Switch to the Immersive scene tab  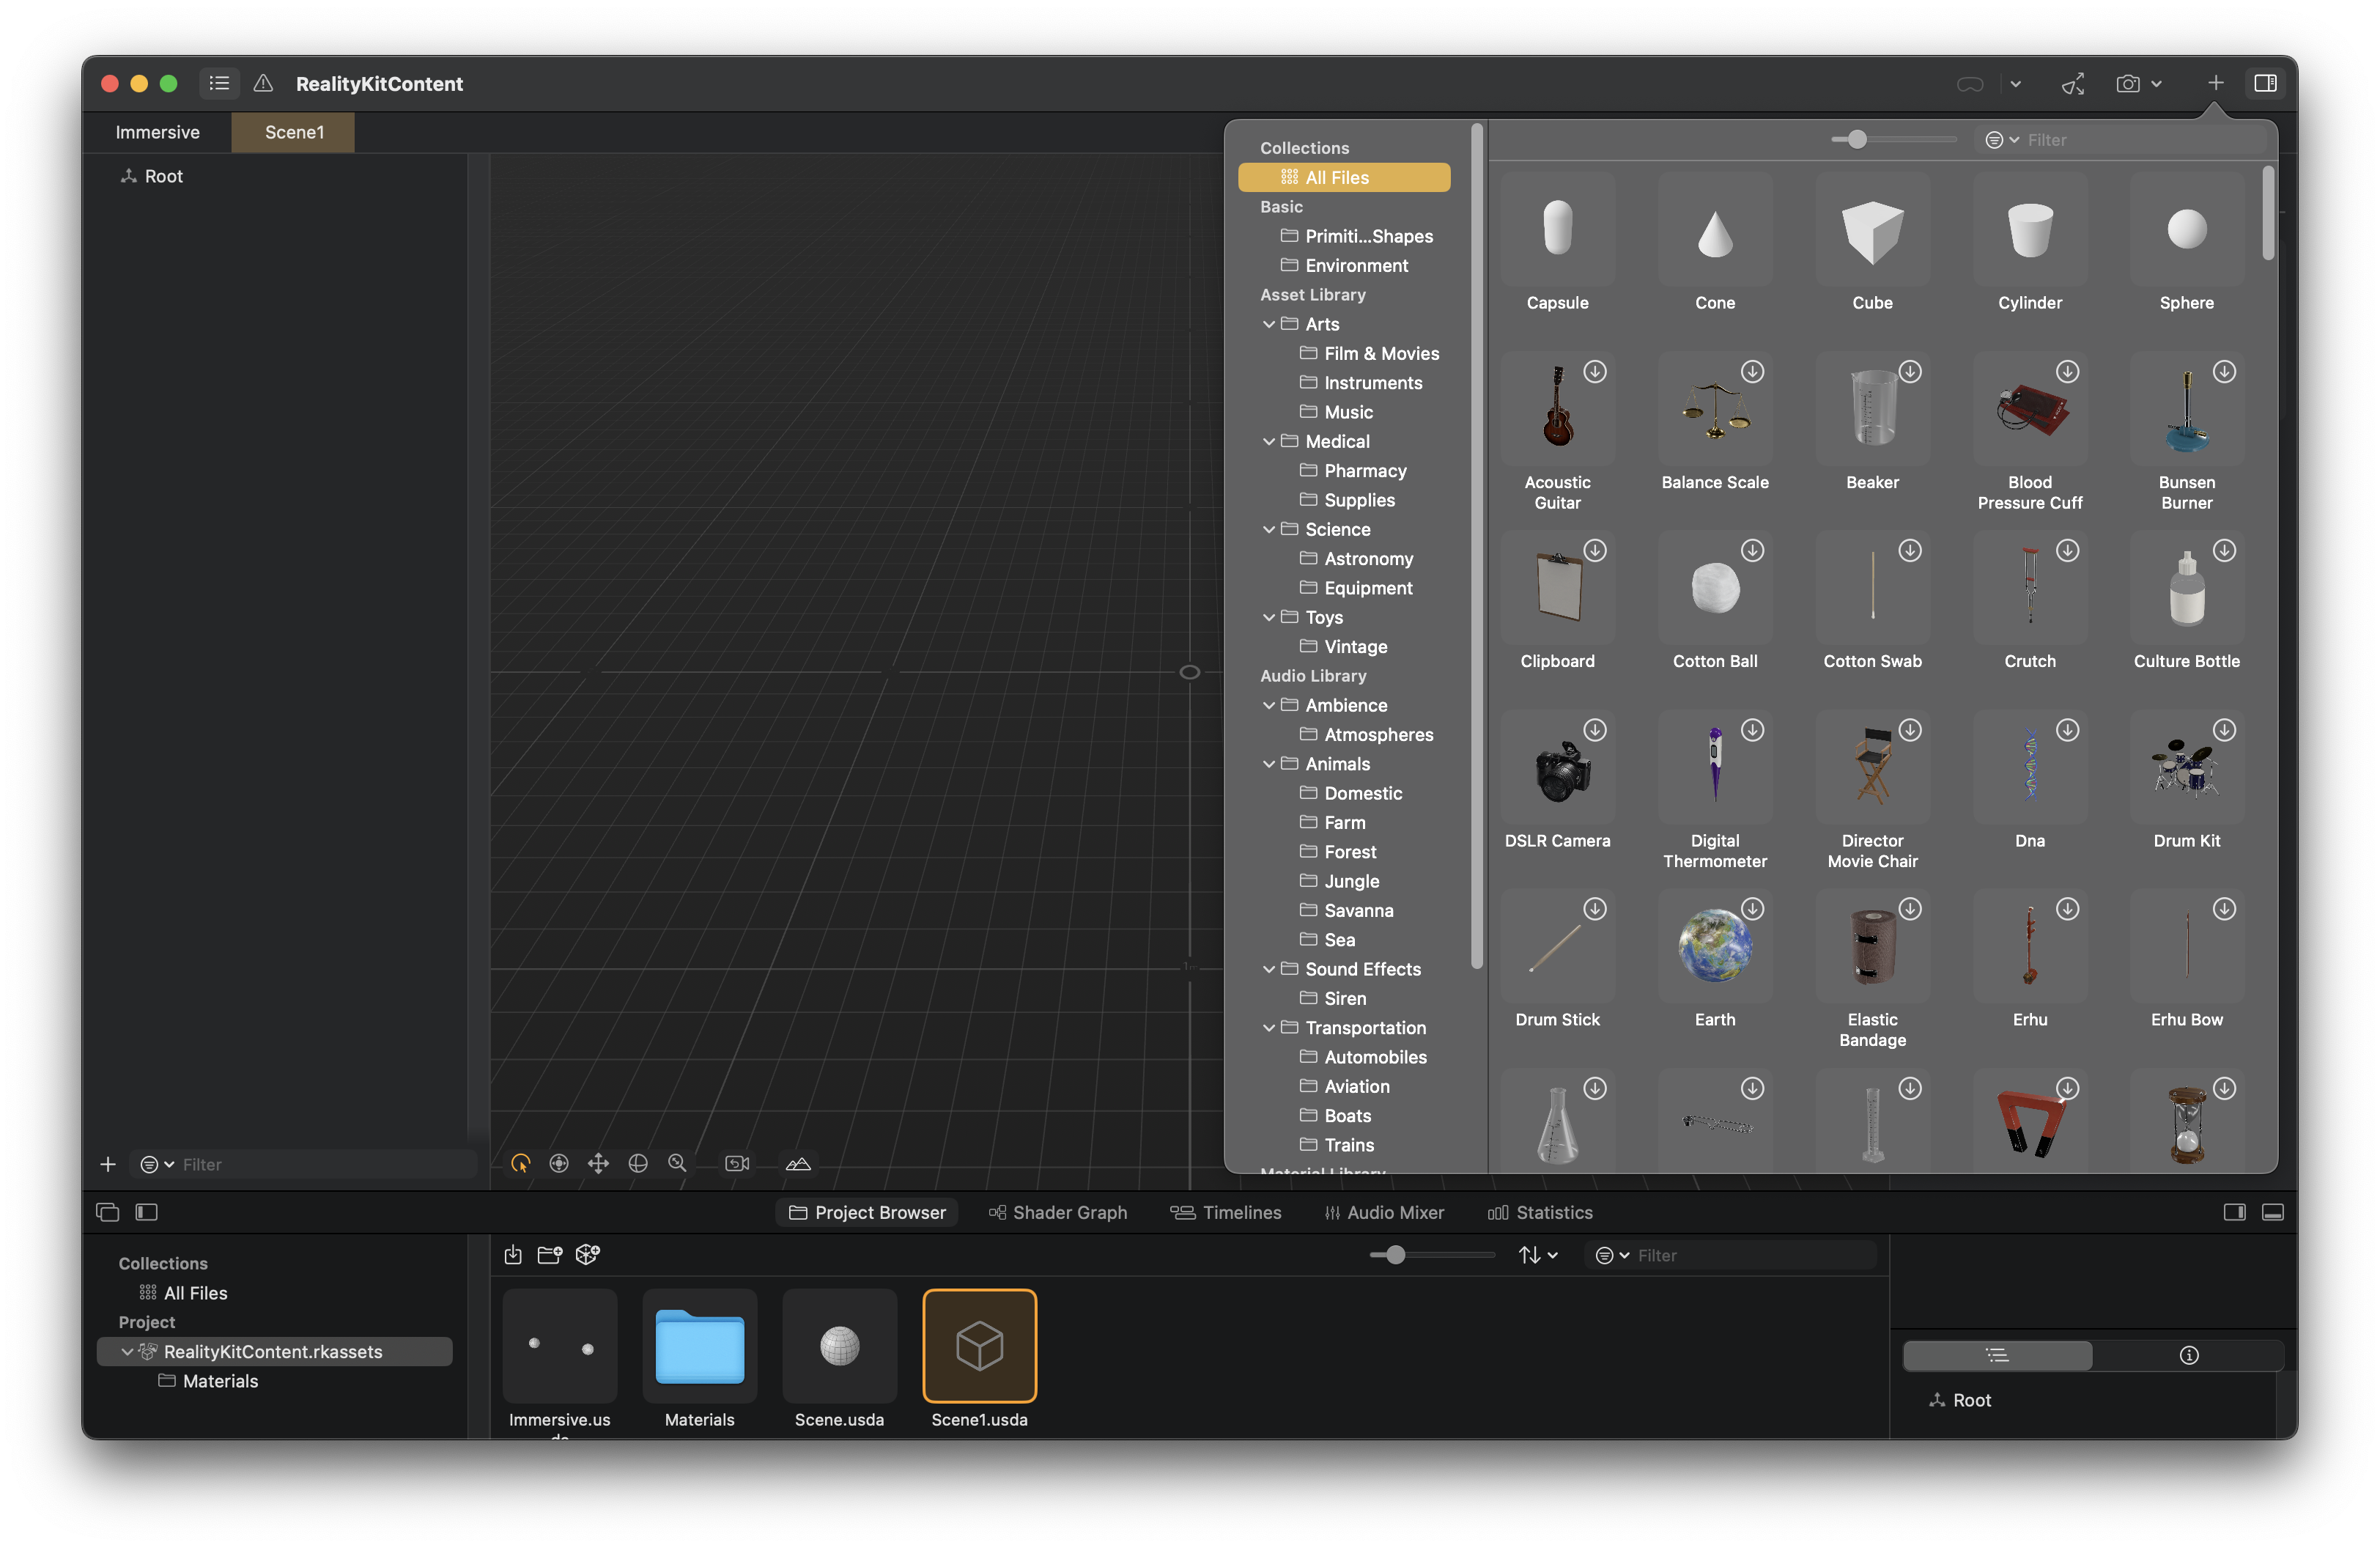tap(157, 132)
